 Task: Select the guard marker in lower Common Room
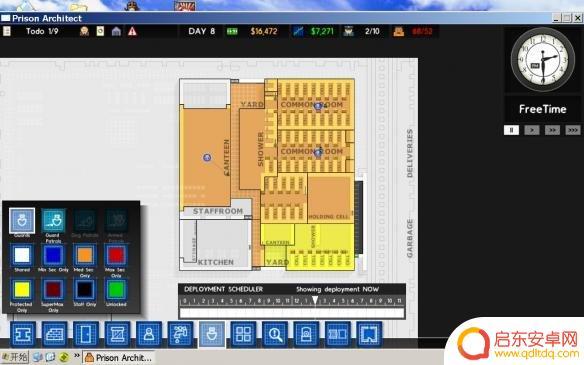(318, 152)
